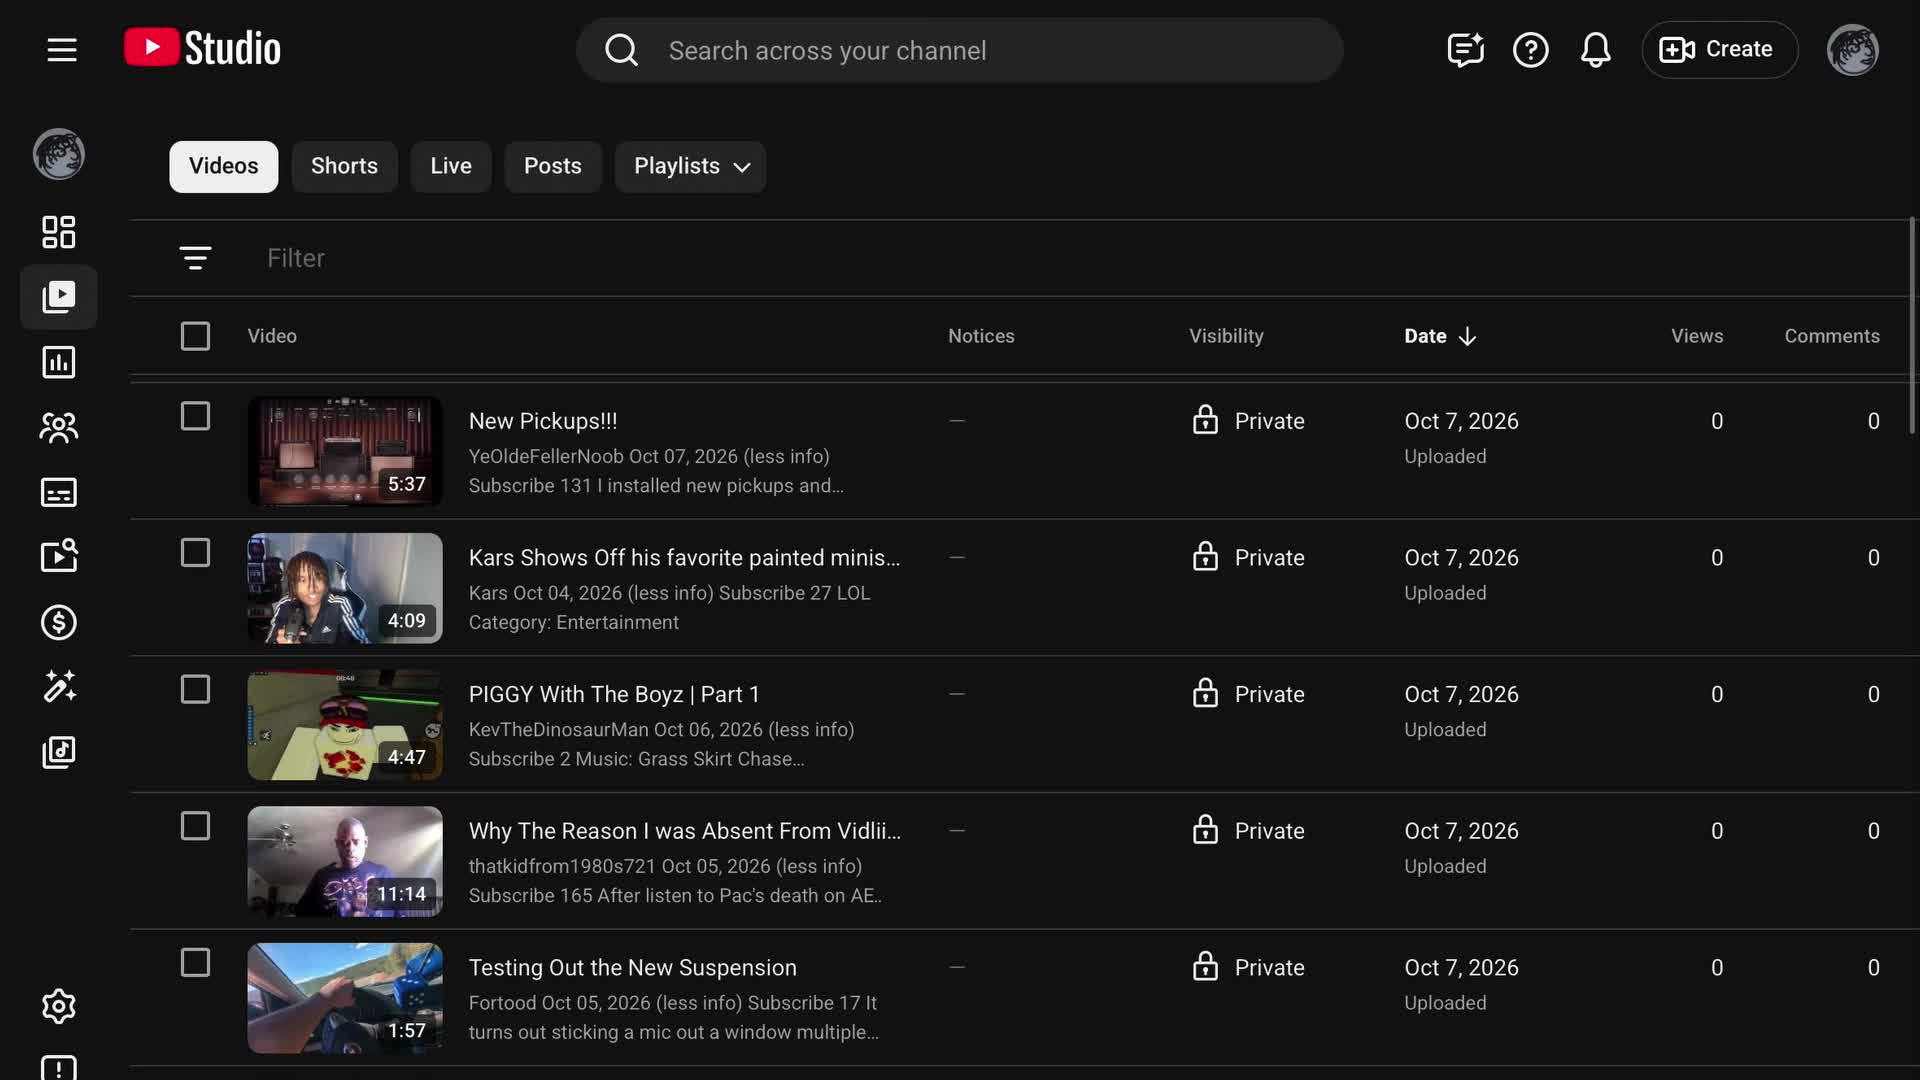Open the PIGGY With The Boyz thumbnail
1920x1080 pixels.
tap(345, 725)
